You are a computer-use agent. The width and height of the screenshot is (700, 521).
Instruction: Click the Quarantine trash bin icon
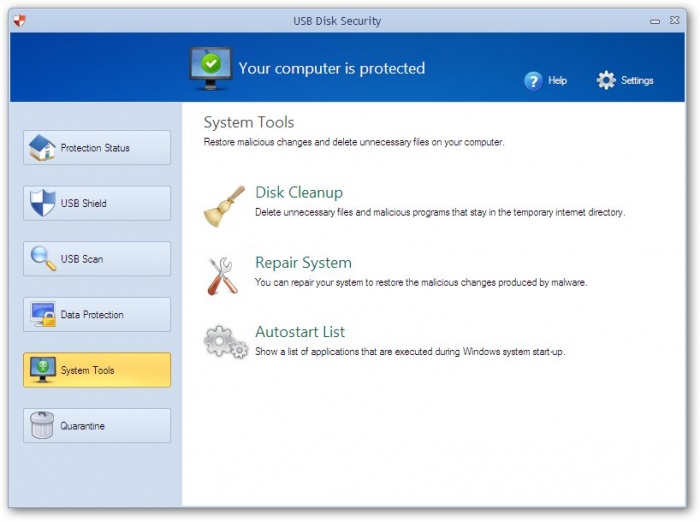pyautogui.click(x=43, y=426)
